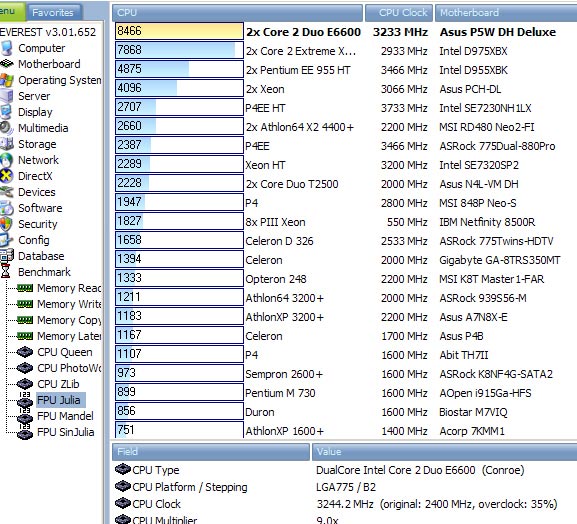Screen dimensions: 577x524
Task: Click the FPU SinJulia 123 chip icon
Action: click(x=25, y=432)
